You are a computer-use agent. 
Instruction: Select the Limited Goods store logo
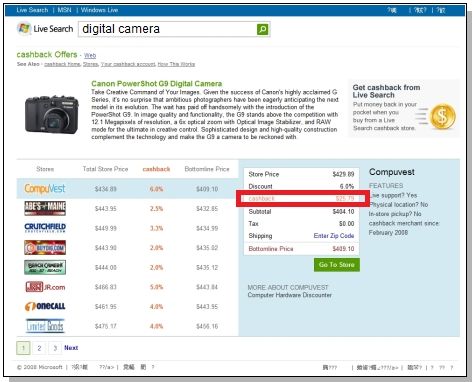point(45,326)
